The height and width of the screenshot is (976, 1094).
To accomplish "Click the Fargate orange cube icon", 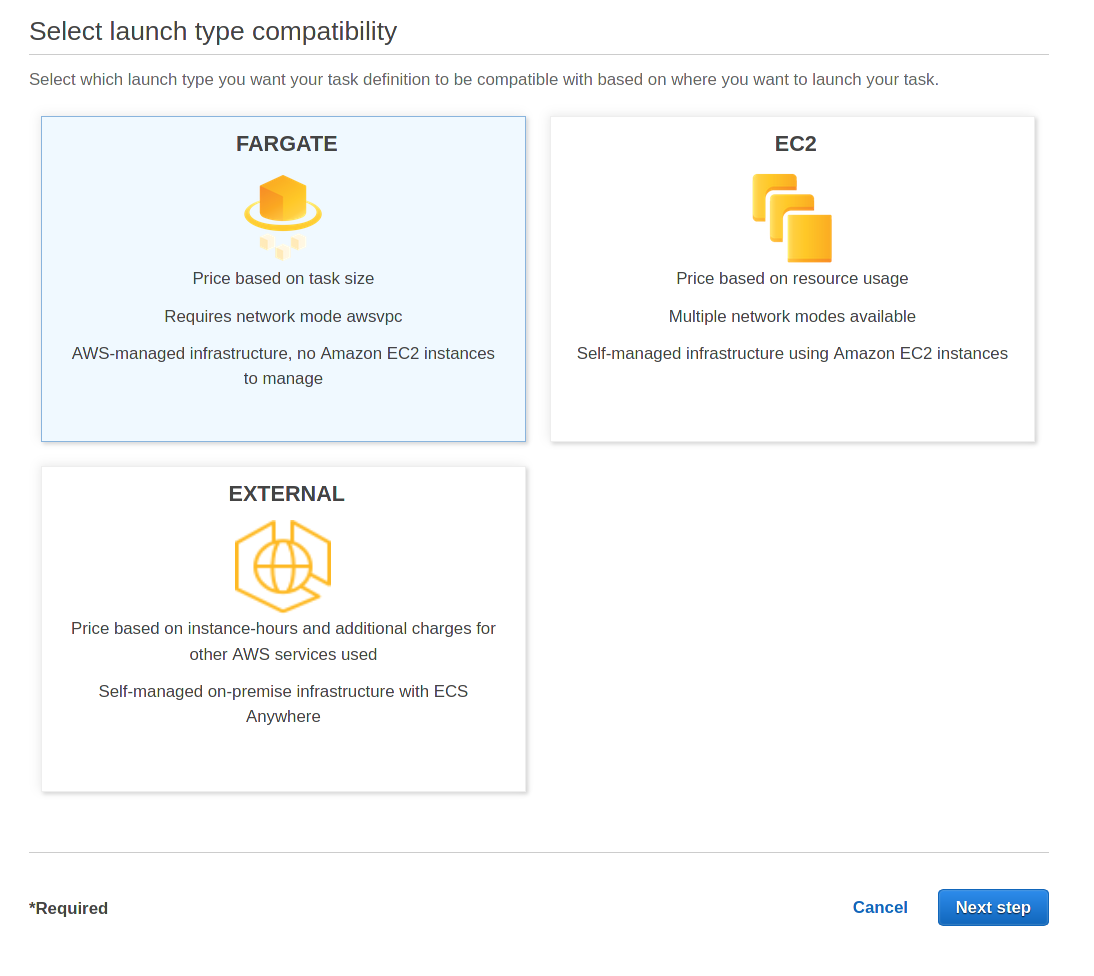I will coord(283,213).
